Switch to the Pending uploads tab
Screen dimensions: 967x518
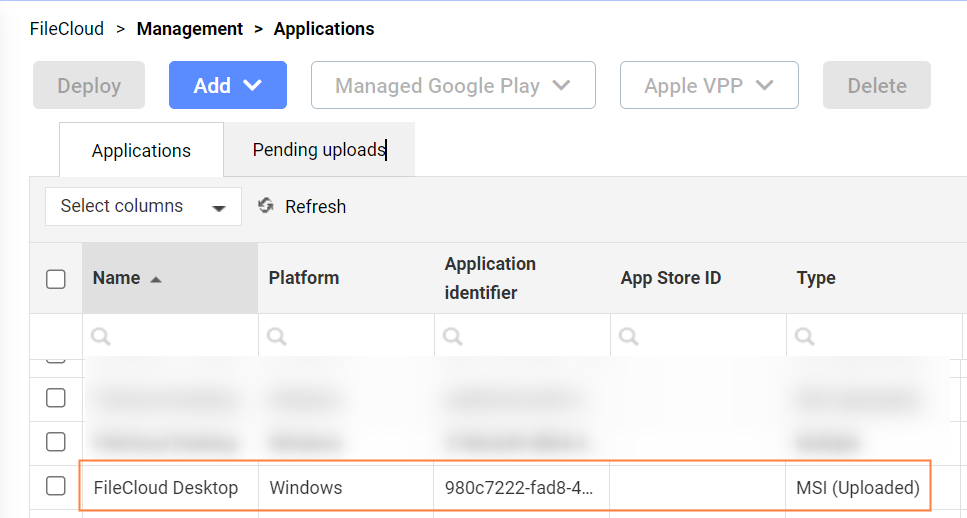(318, 150)
